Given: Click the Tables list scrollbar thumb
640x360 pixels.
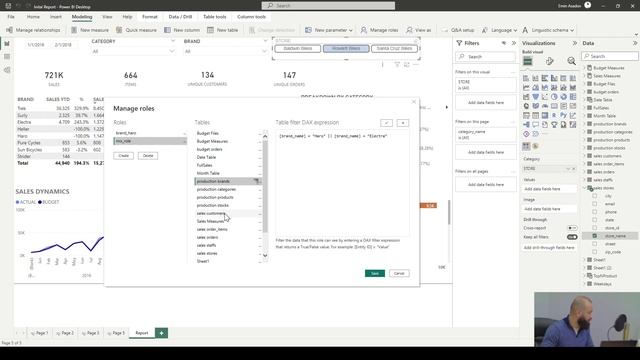Looking at the screenshot, I should tap(265, 187).
